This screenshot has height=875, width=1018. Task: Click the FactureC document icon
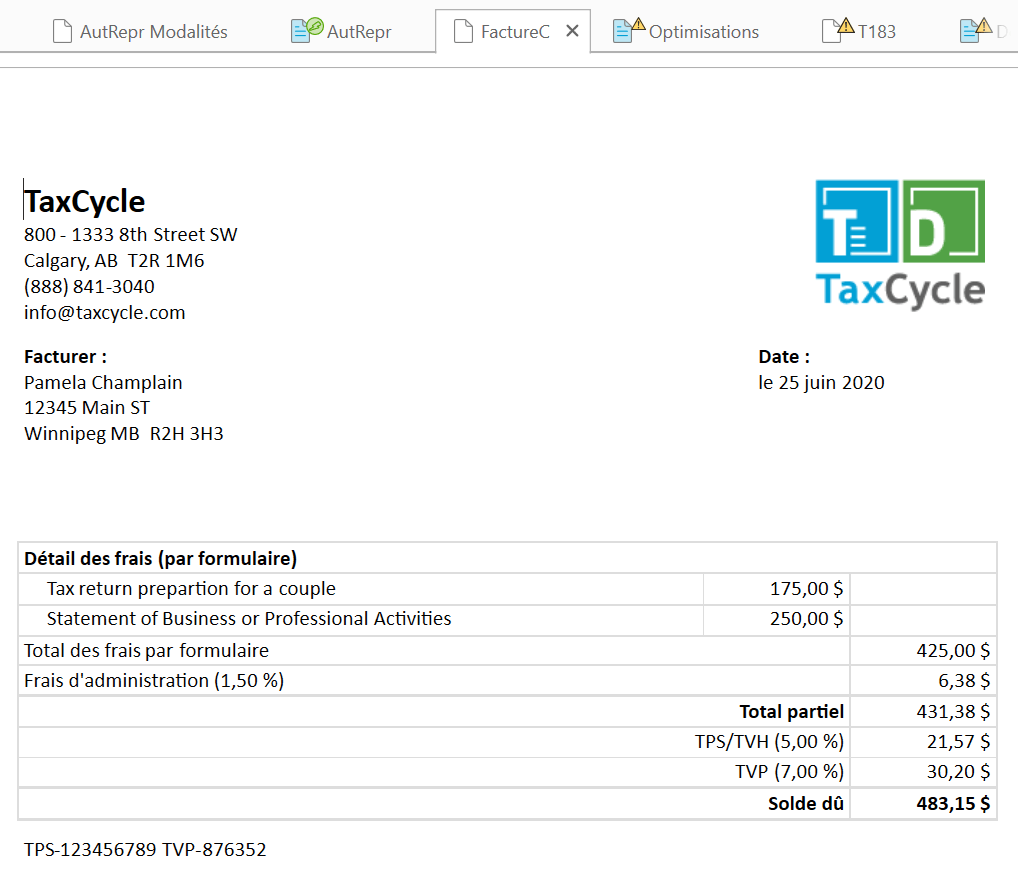[x=463, y=31]
